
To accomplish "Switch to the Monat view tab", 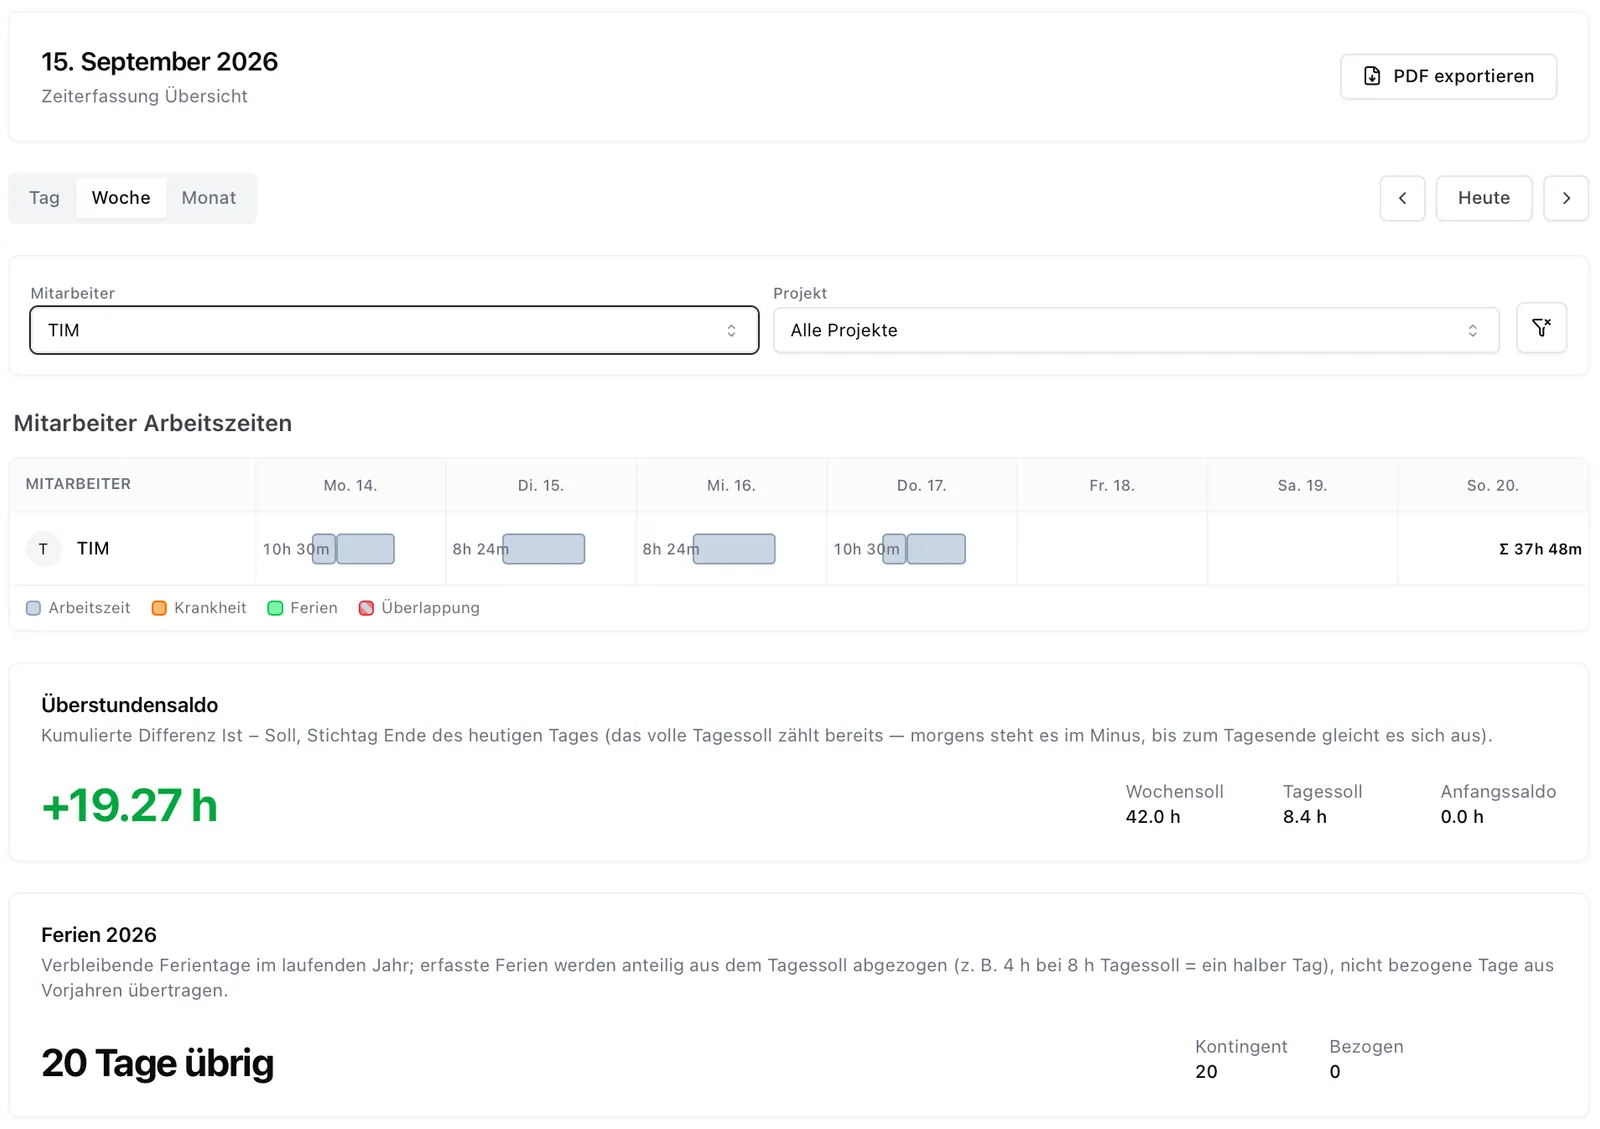I will (x=209, y=198).
